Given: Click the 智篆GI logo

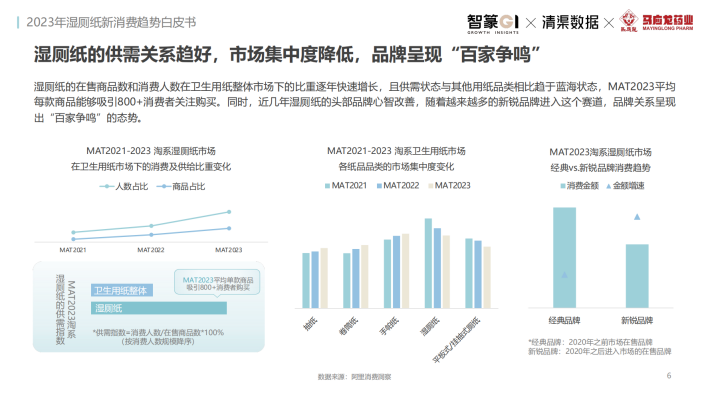Looking at the screenshot, I should pos(493,23).
